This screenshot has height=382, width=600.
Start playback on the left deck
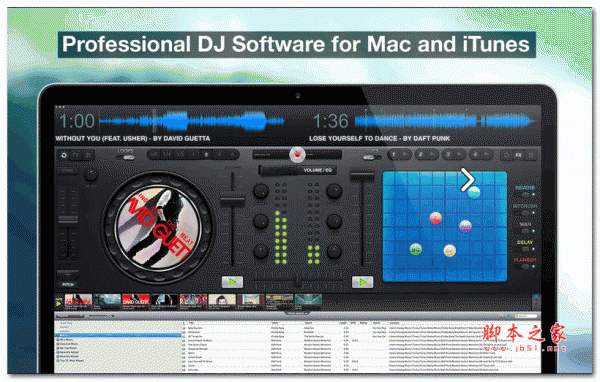point(232,282)
